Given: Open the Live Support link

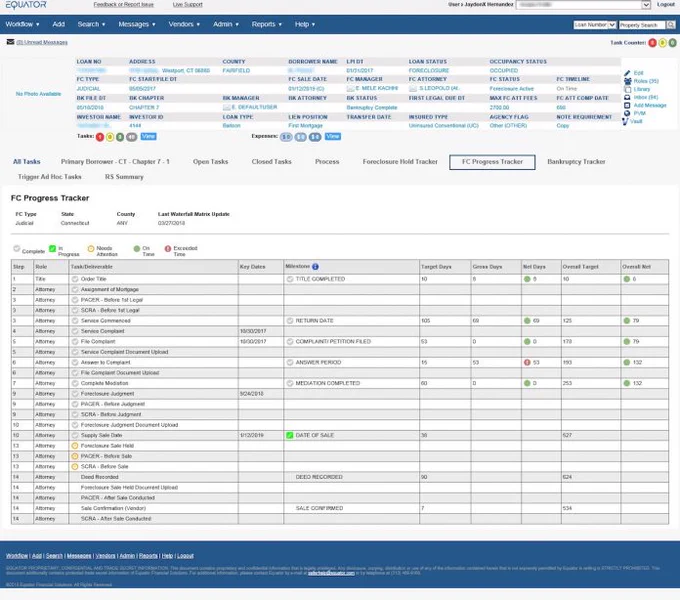Looking at the screenshot, I should point(187,4).
